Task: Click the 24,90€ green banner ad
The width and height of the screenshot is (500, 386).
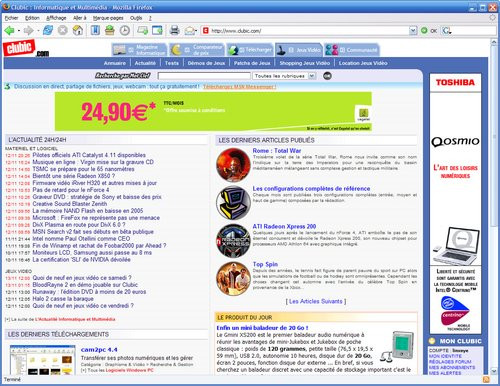Action: (213, 111)
